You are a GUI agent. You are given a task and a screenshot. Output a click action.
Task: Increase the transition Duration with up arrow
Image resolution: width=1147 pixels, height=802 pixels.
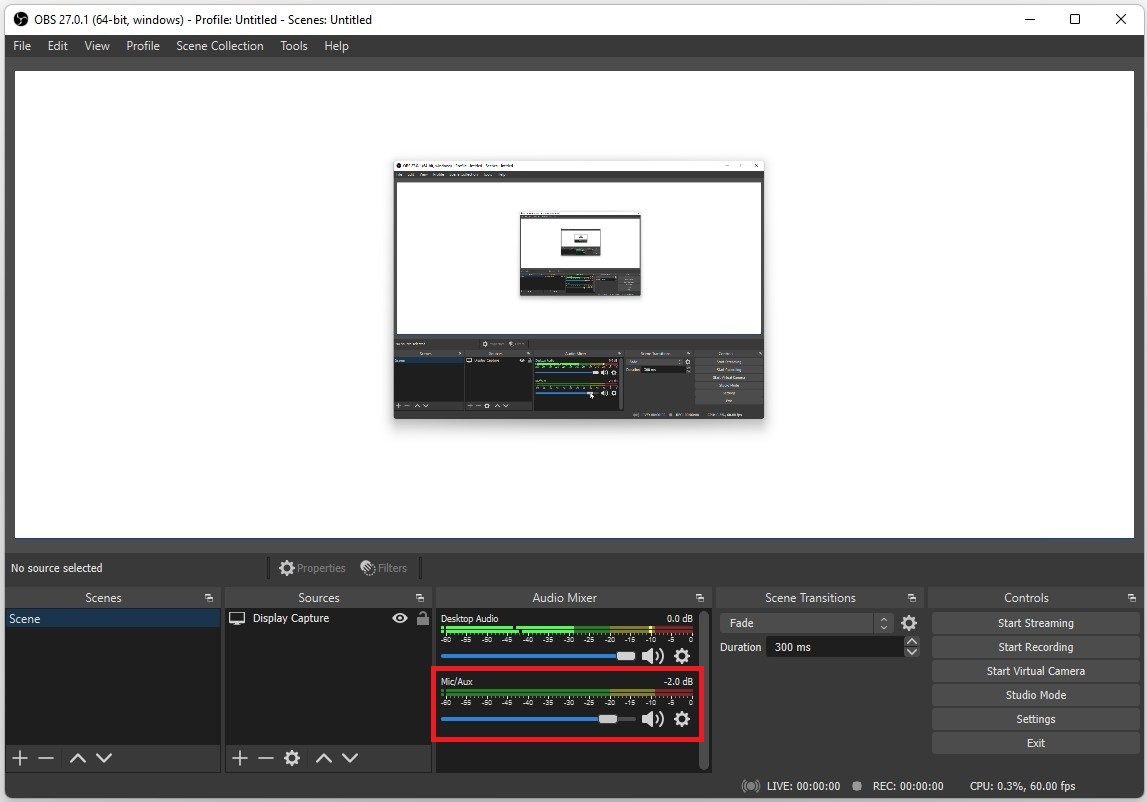coord(911,642)
